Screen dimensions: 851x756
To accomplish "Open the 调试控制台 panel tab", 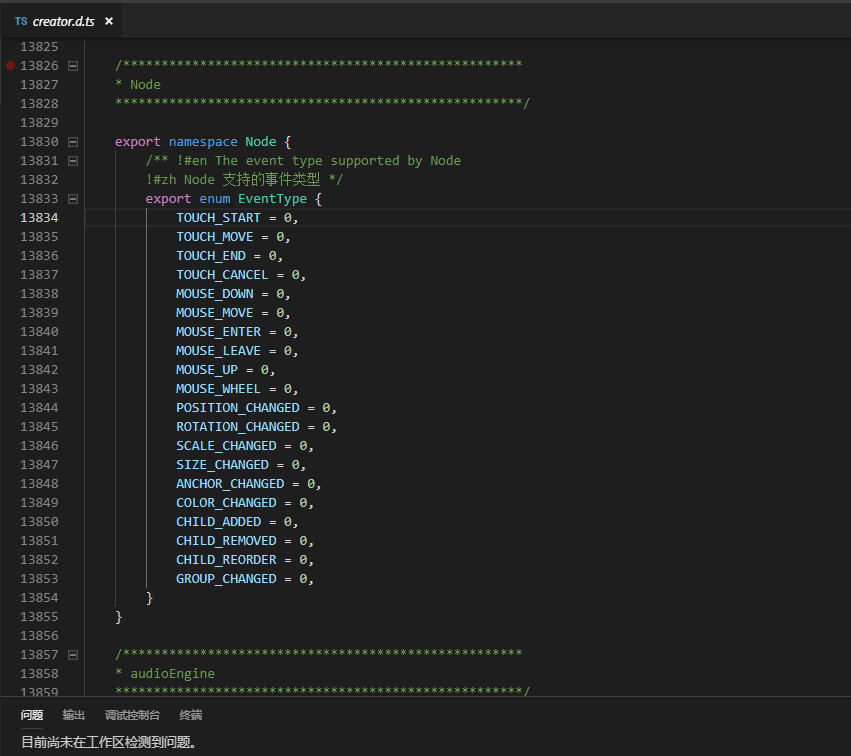I will point(132,715).
